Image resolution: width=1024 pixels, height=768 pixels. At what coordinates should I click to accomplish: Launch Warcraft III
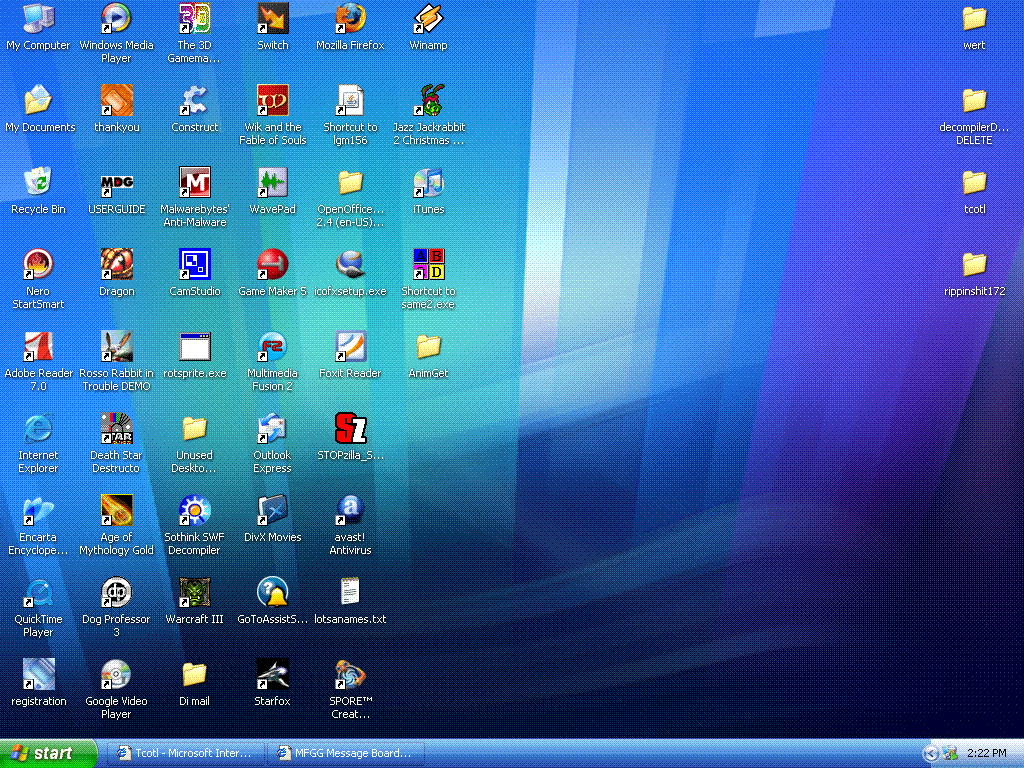(x=194, y=593)
